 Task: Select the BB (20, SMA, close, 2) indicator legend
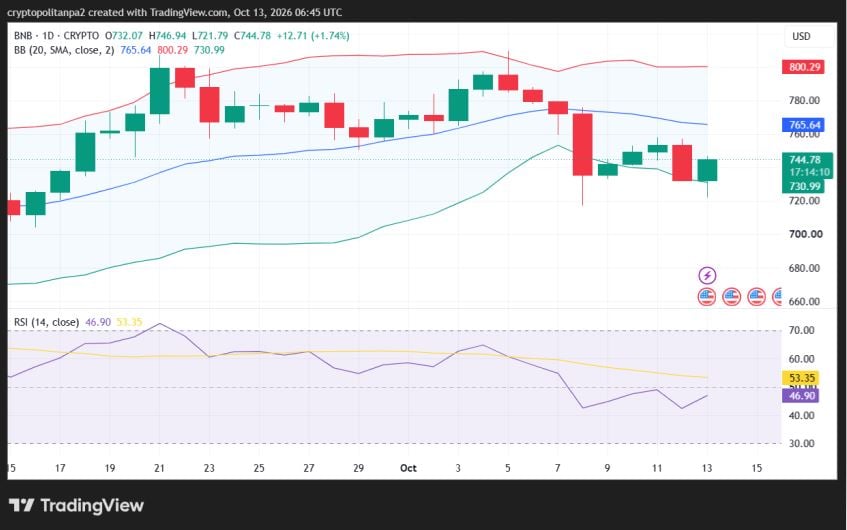click(64, 50)
